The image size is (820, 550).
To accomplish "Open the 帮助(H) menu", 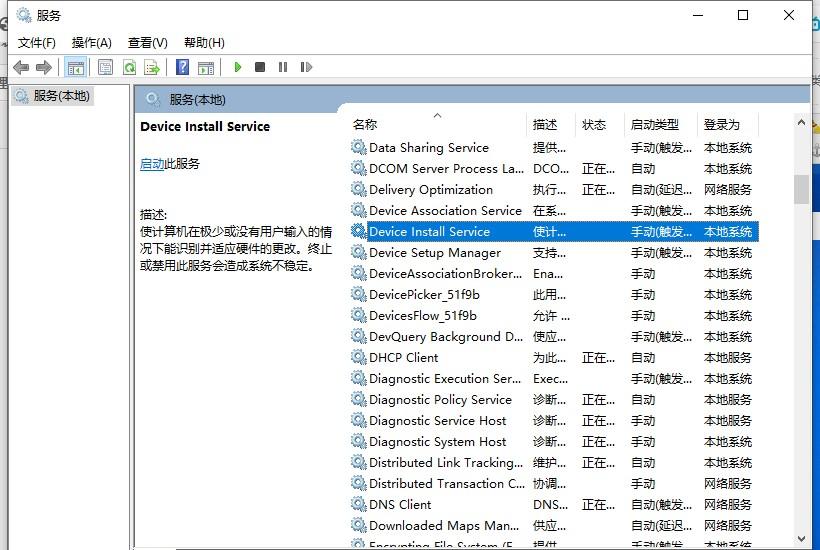I will click(x=204, y=42).
